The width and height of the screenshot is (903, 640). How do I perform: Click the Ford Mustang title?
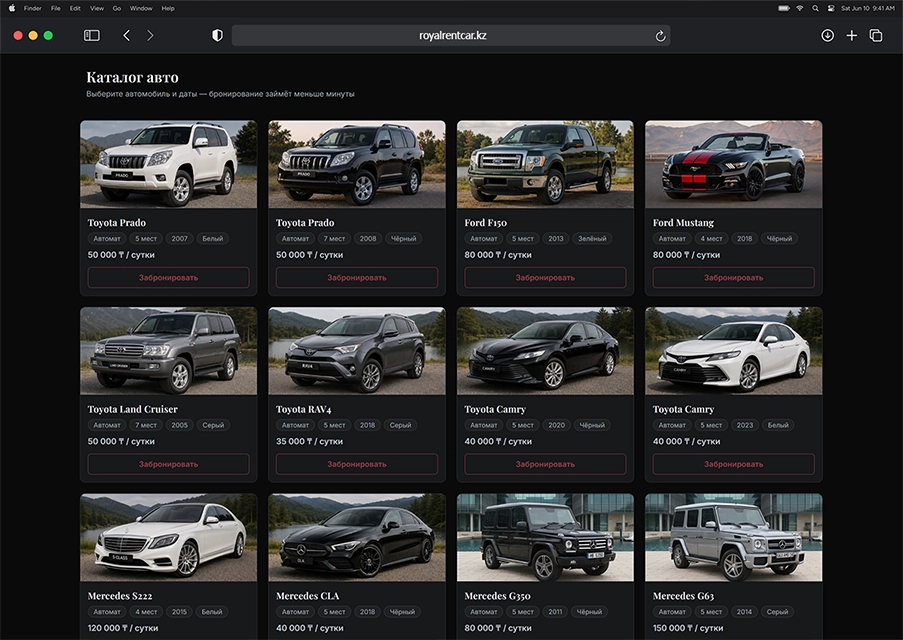tap(683, 222)
